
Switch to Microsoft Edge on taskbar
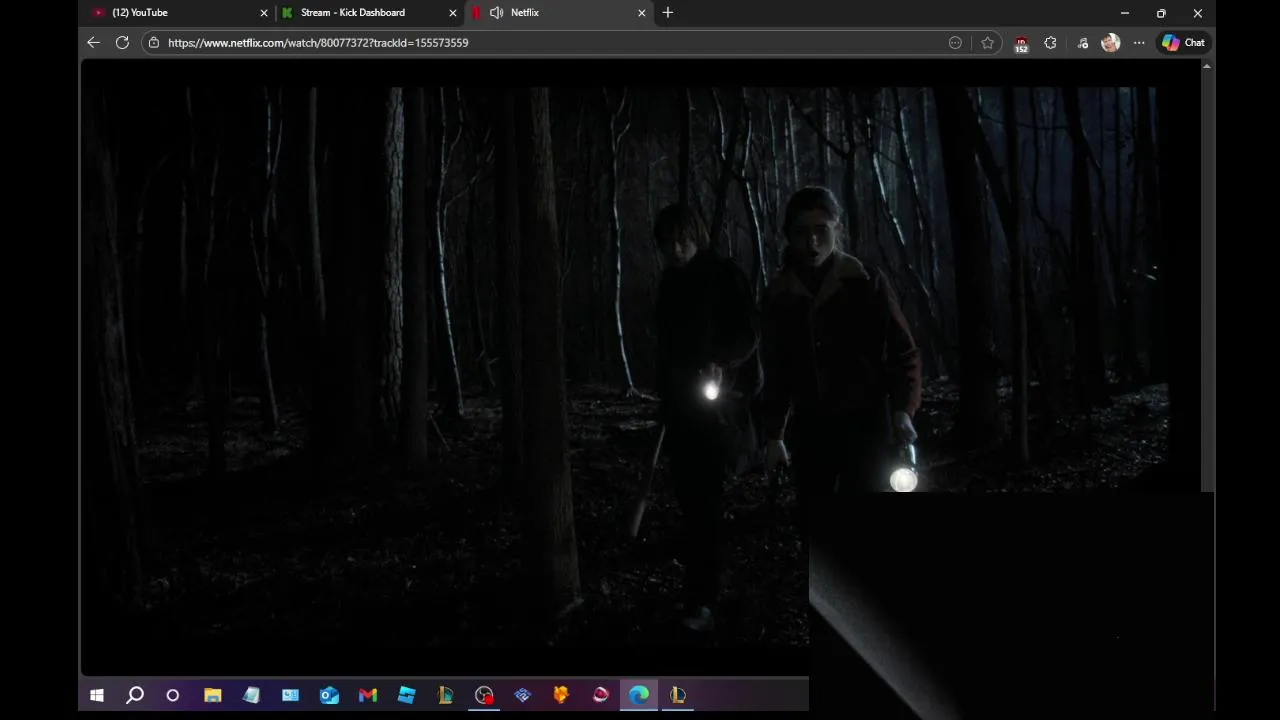639,695
